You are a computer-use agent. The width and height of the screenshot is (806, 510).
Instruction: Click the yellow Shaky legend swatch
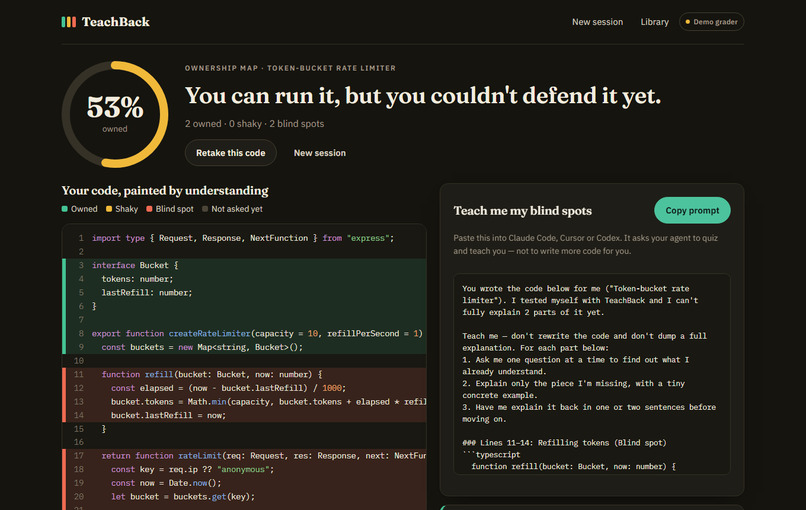pyautogui.click(x=109, y=209)
